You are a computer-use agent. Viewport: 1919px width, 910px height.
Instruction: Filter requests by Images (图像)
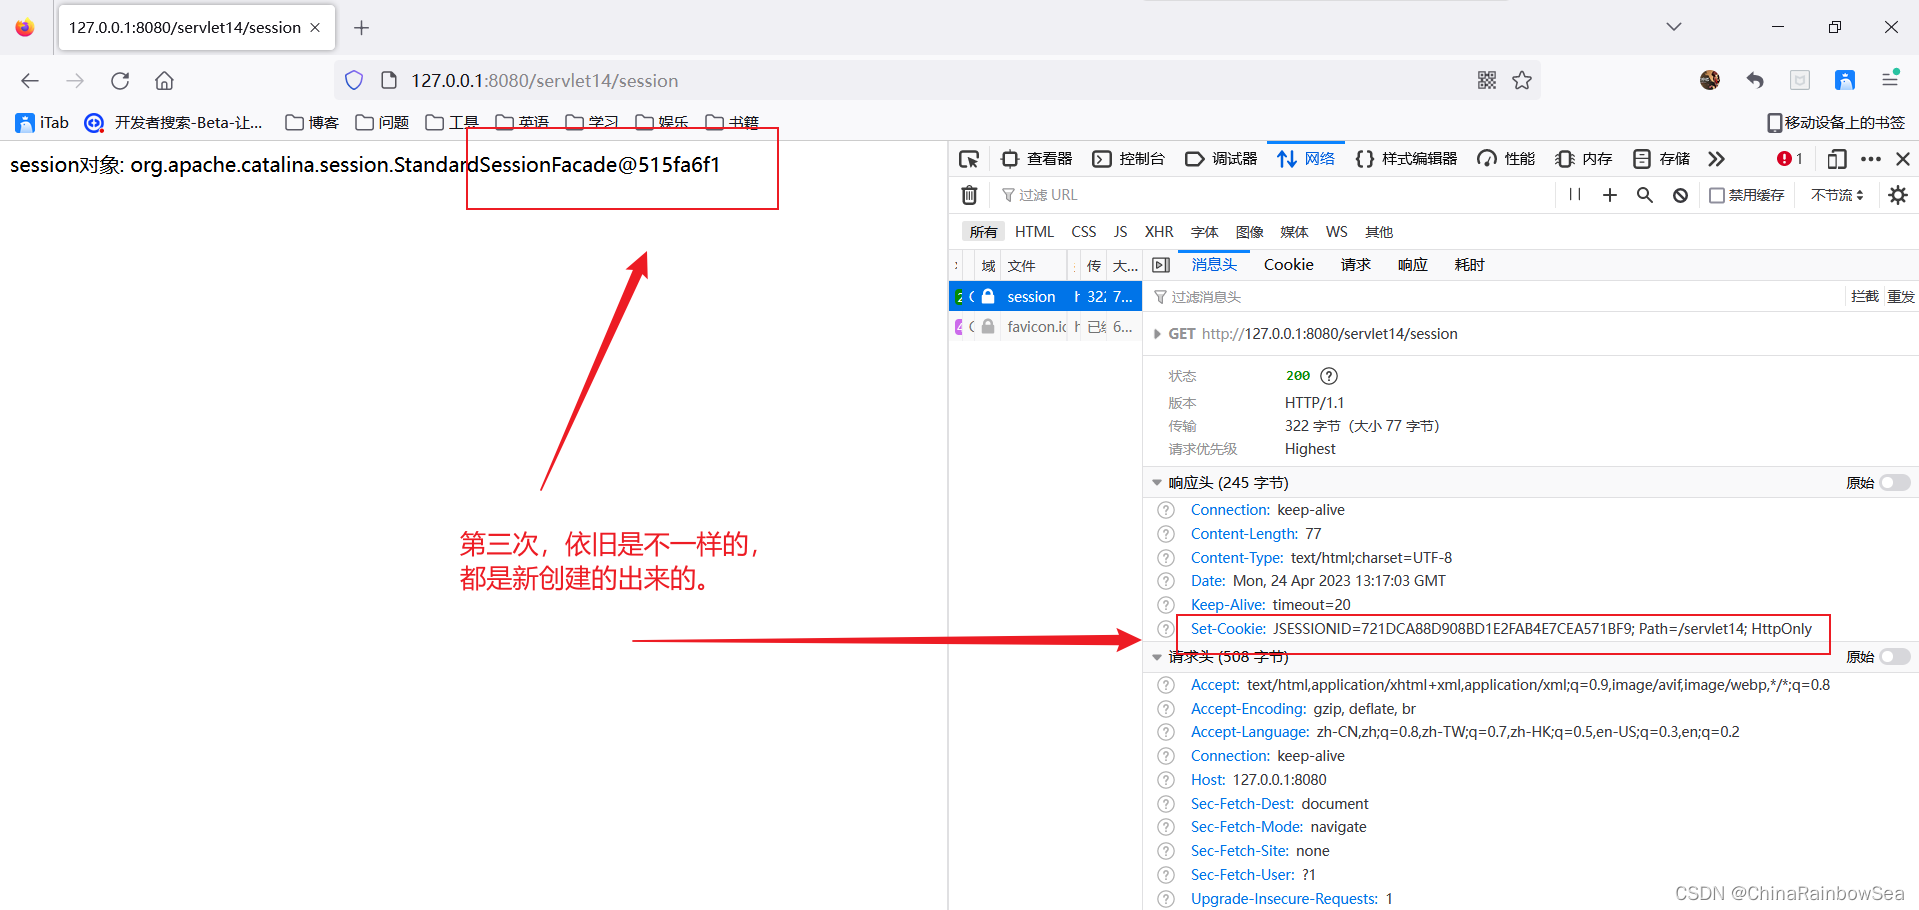coord(1250,232)
